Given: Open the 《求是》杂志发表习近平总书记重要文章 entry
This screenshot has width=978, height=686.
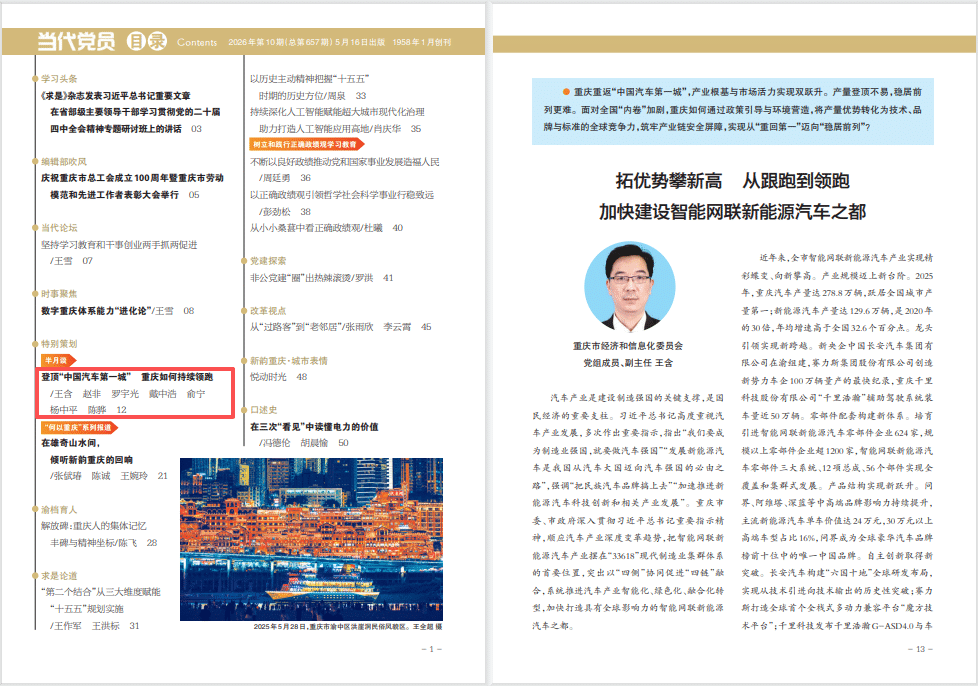Looking at the screenshot, I should click(x=116, y=95).
